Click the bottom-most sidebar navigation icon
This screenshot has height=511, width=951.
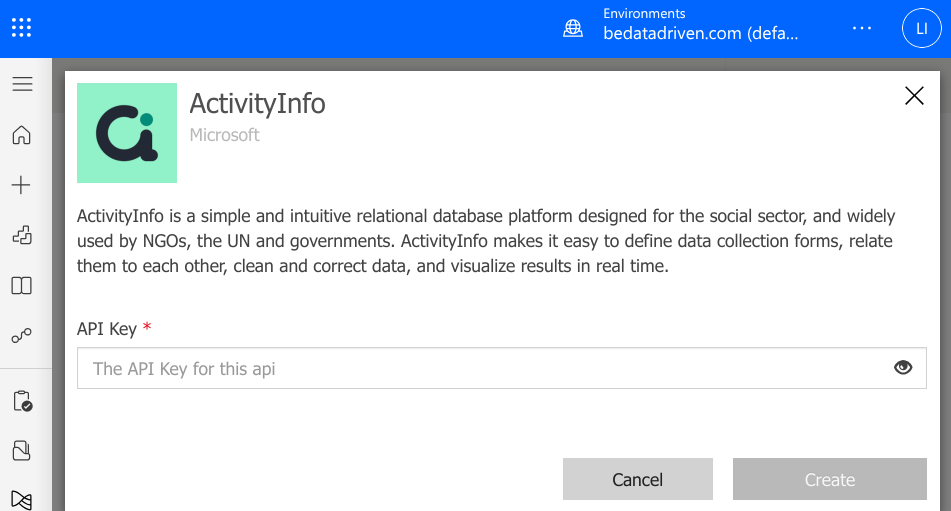pyautogui.click(x=22, y=500)
